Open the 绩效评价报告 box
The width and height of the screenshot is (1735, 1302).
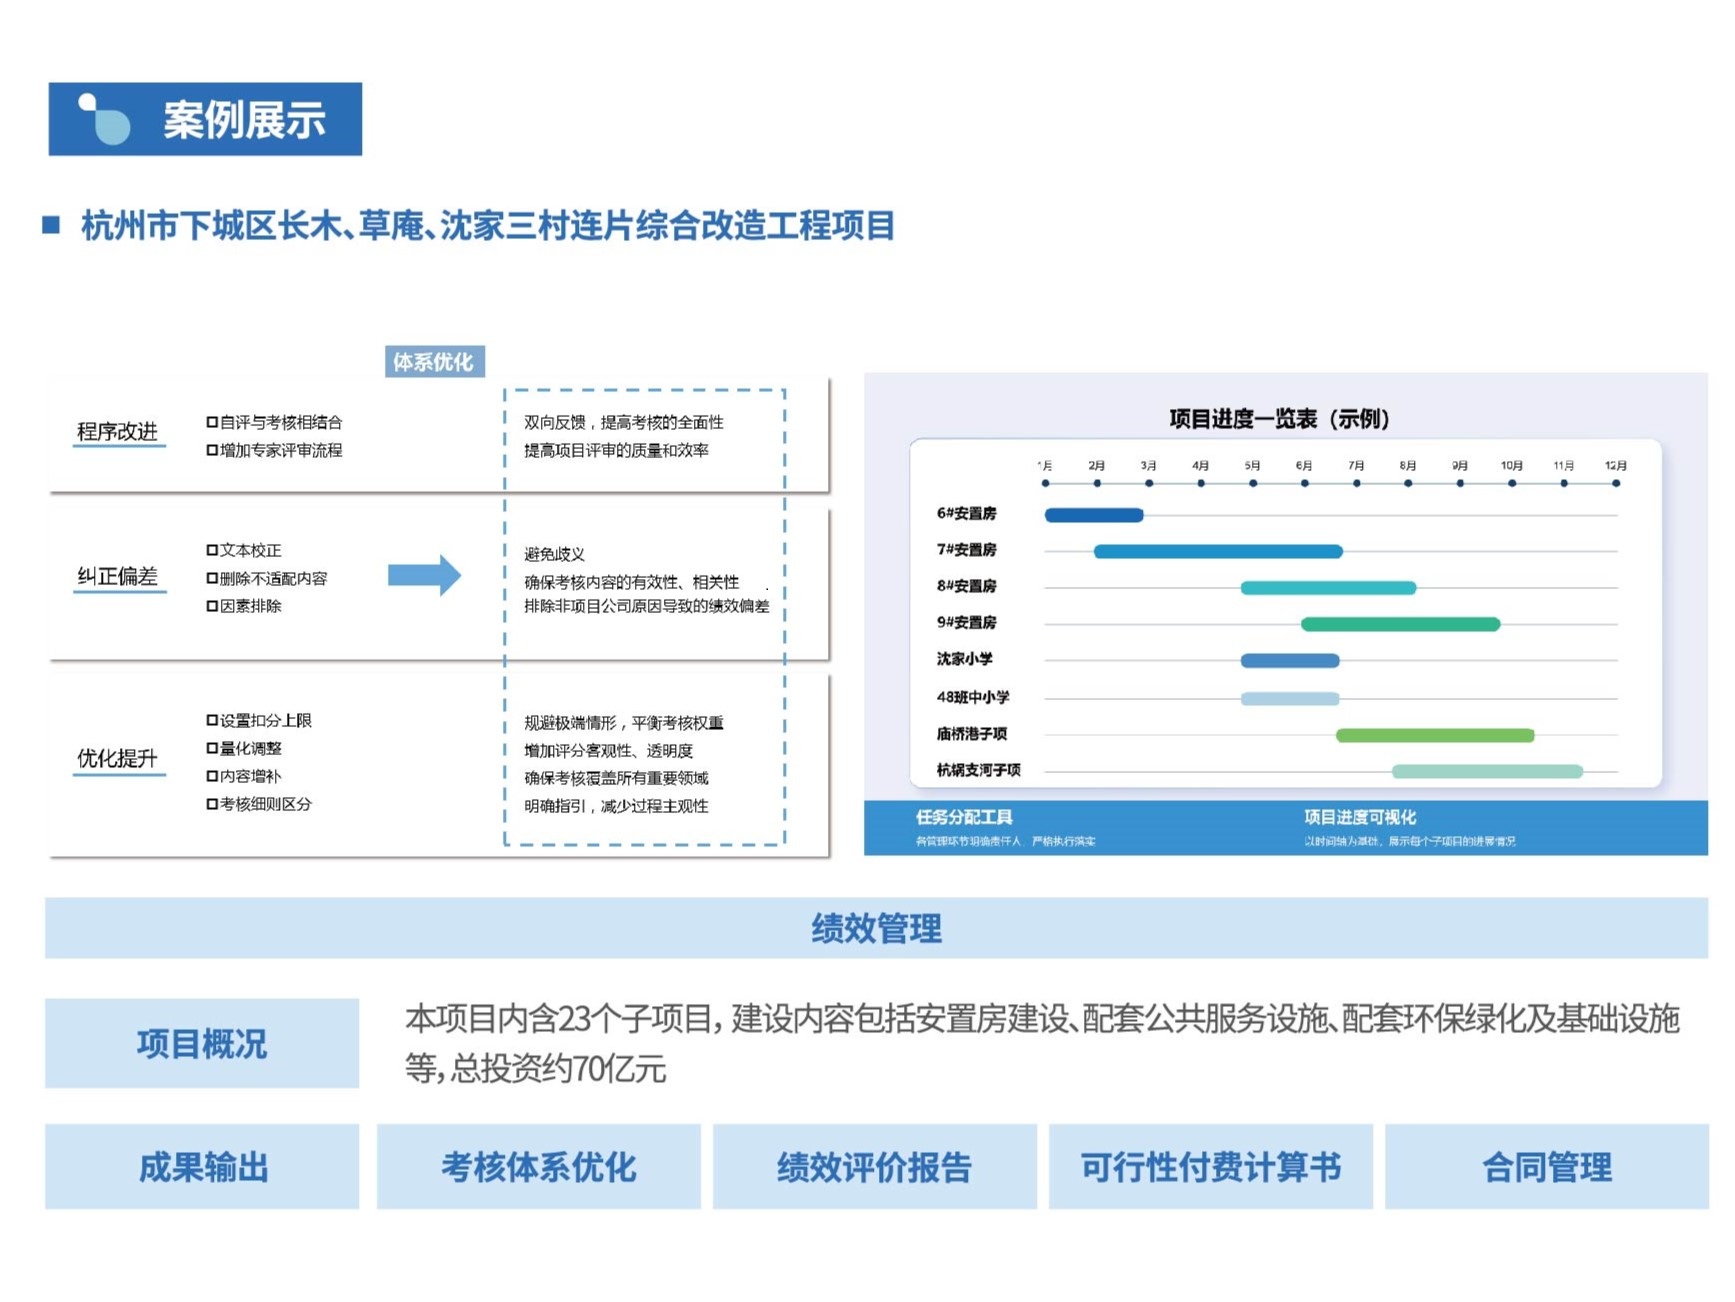click(874, 1167)
